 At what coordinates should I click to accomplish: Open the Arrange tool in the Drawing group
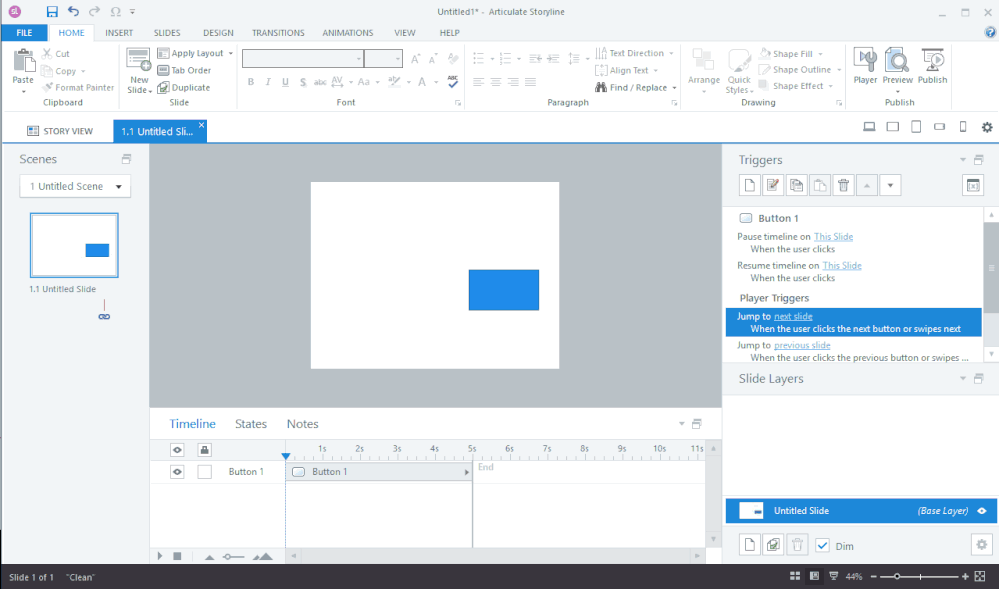pos(703,66)
